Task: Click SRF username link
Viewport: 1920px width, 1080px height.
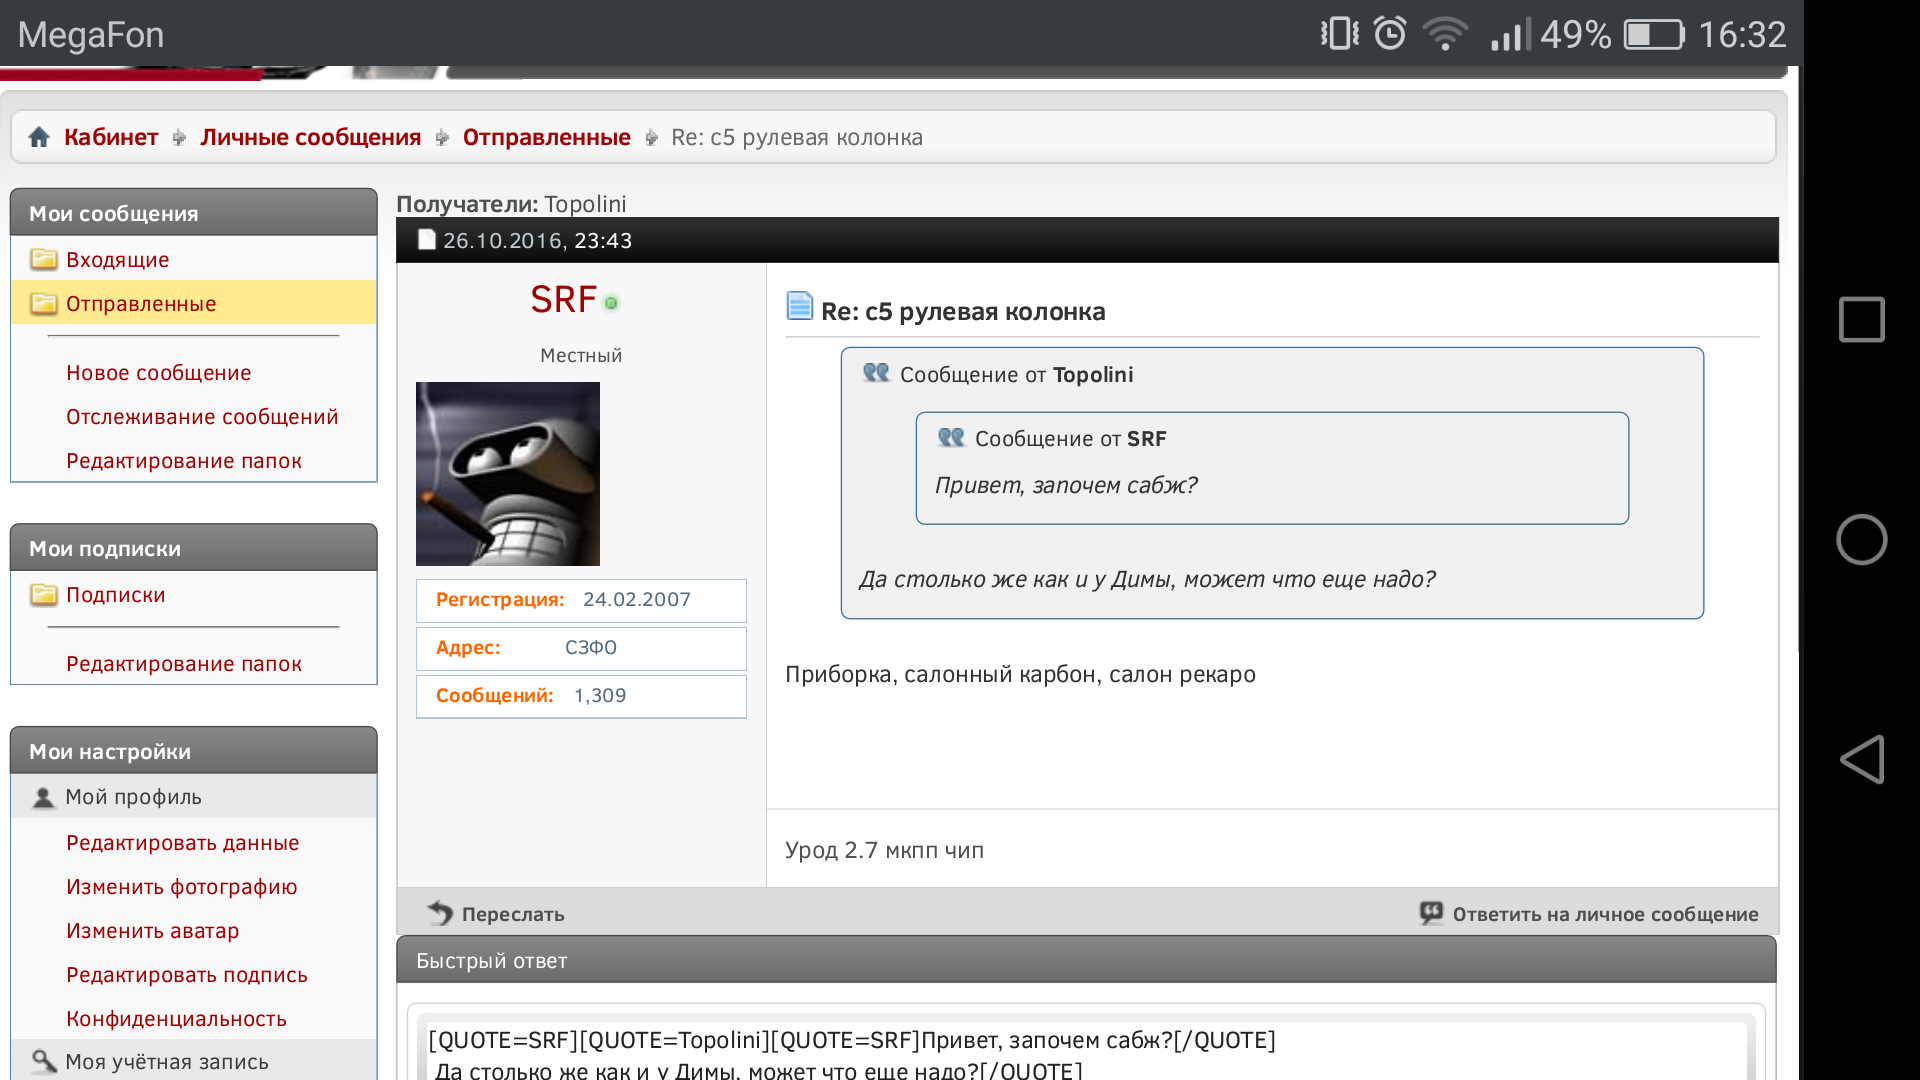Action: pyautogui.click(x=563, y=300)
